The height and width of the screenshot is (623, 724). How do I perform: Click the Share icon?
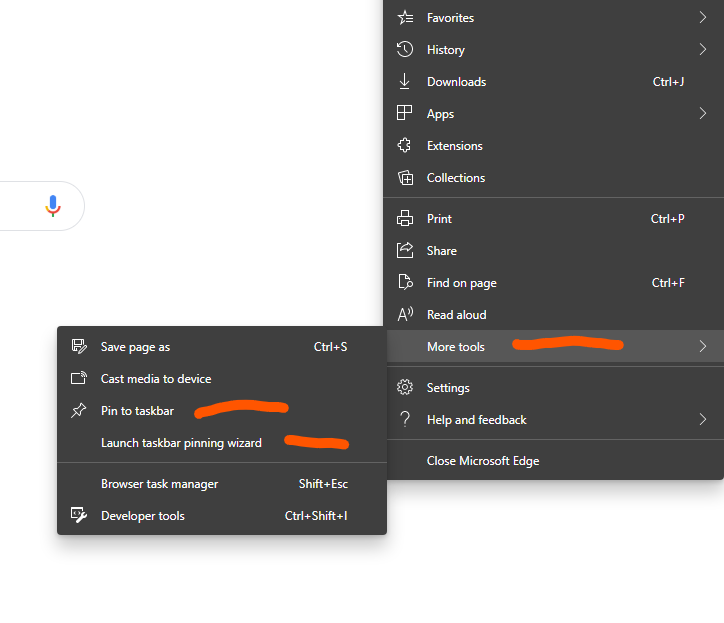pos(405,250)
